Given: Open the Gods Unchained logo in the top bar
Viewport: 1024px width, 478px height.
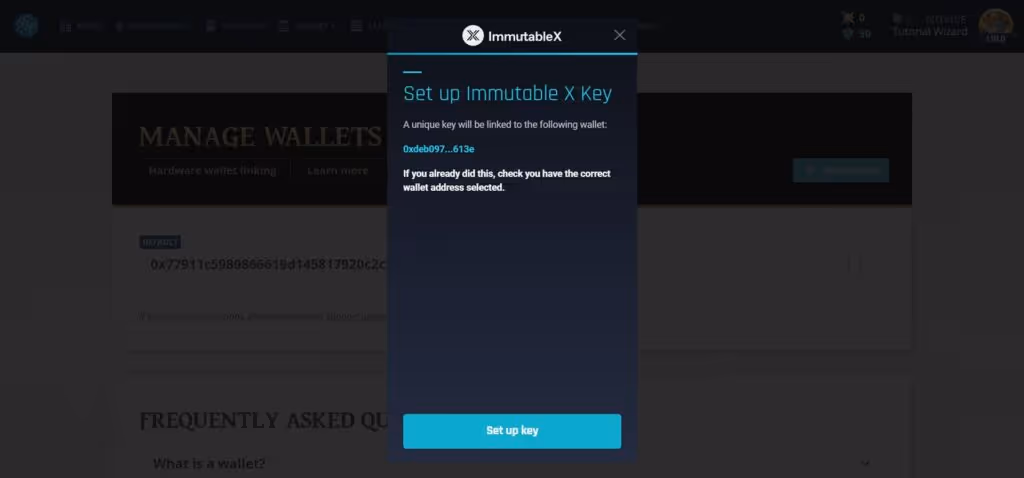Looking at the screenshot, I should coord(26,26).
